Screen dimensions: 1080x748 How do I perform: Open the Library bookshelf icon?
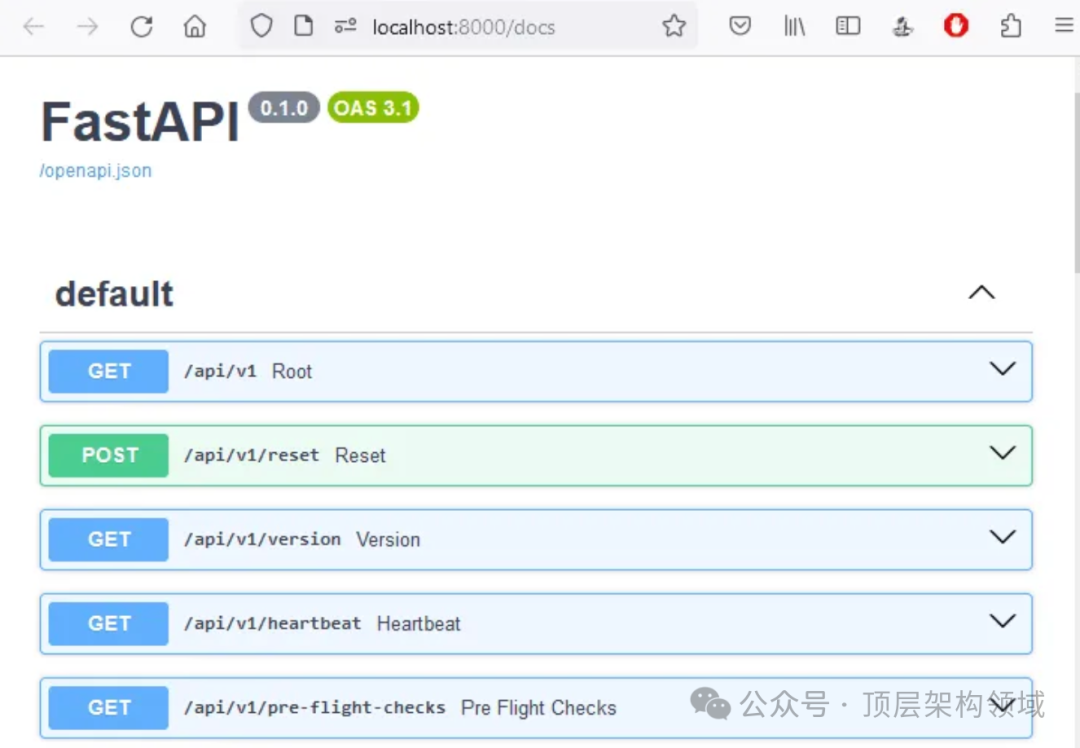(794, 26)
